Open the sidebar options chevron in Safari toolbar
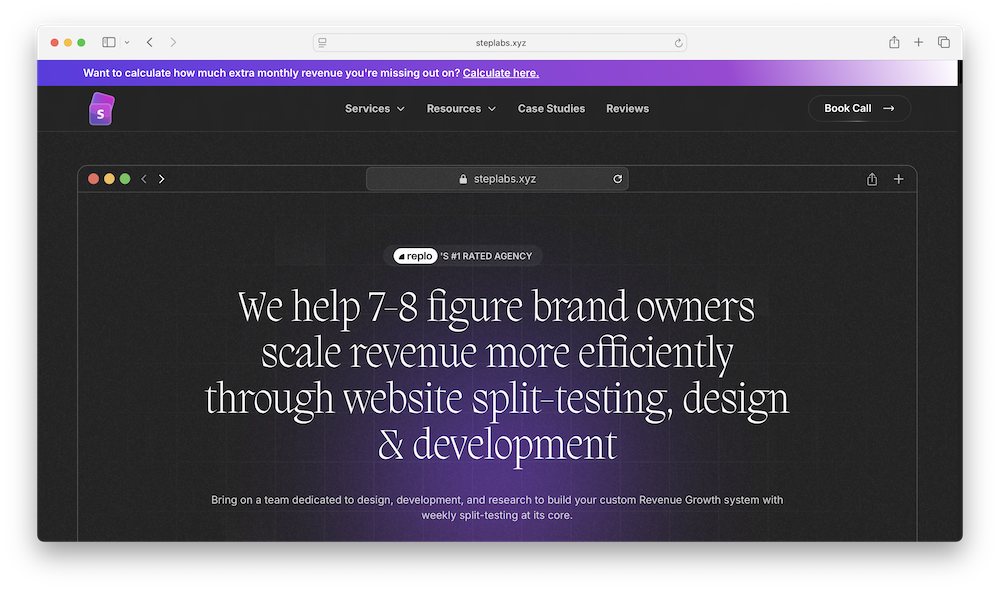The image size is (1000, 591). pyautogui.click(x=127, y=43)
